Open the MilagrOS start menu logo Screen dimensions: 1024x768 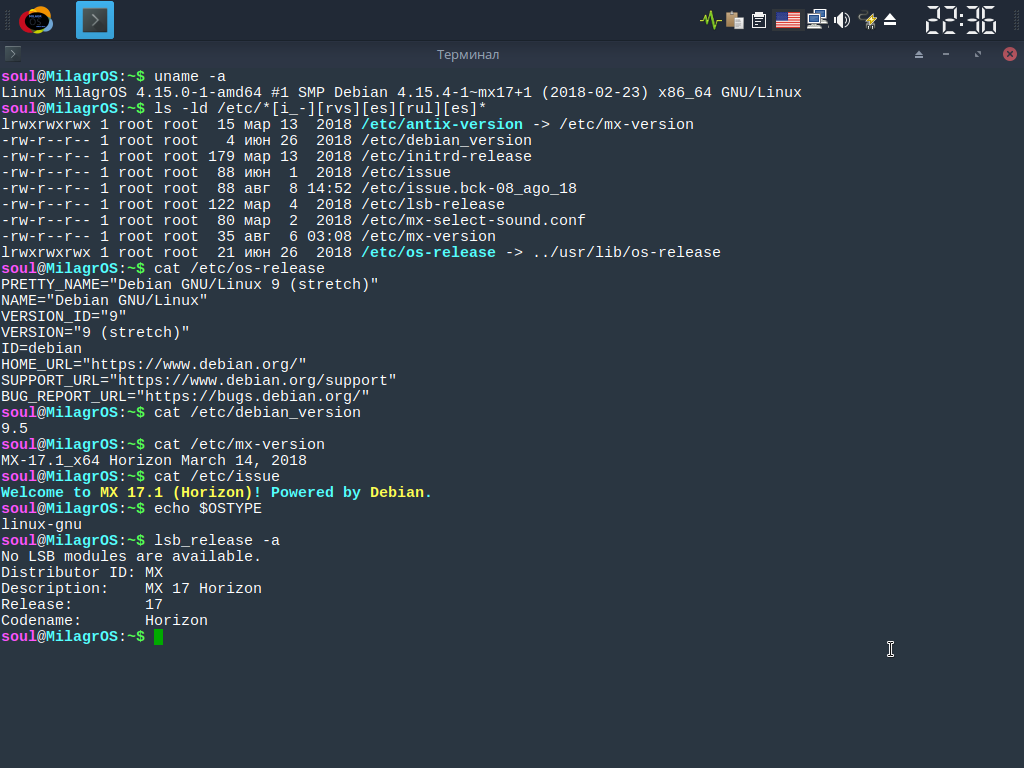pyautogui.click(x=36, y=20)
